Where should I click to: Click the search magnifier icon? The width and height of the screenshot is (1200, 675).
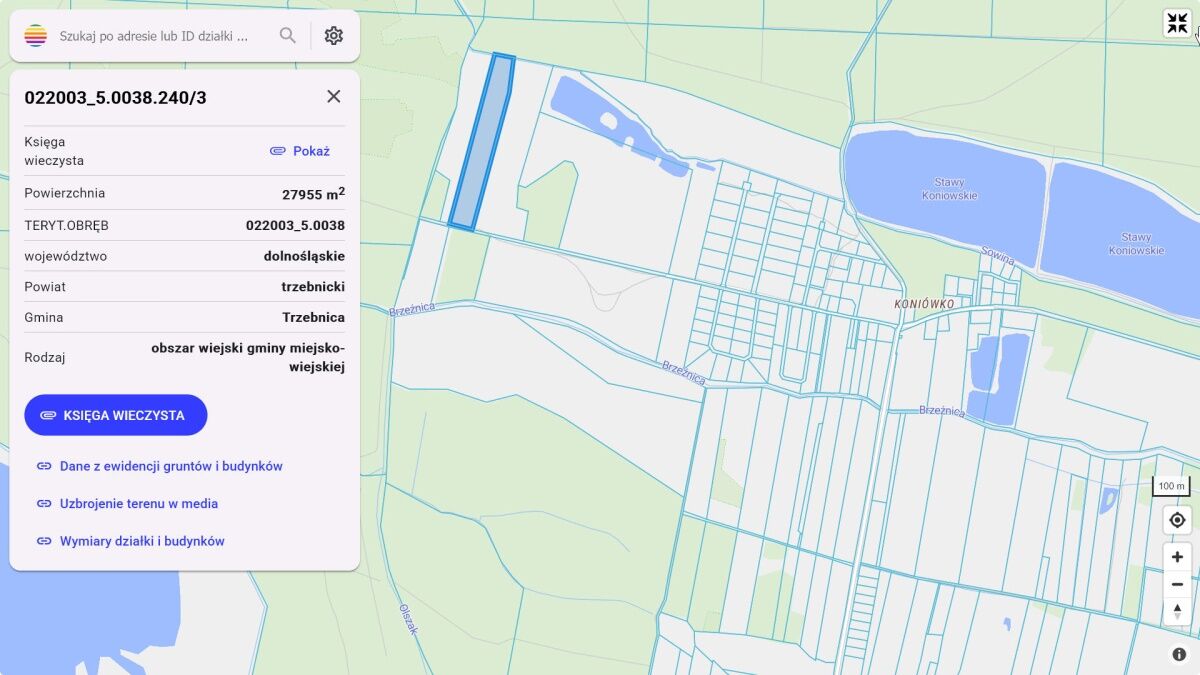288,36
